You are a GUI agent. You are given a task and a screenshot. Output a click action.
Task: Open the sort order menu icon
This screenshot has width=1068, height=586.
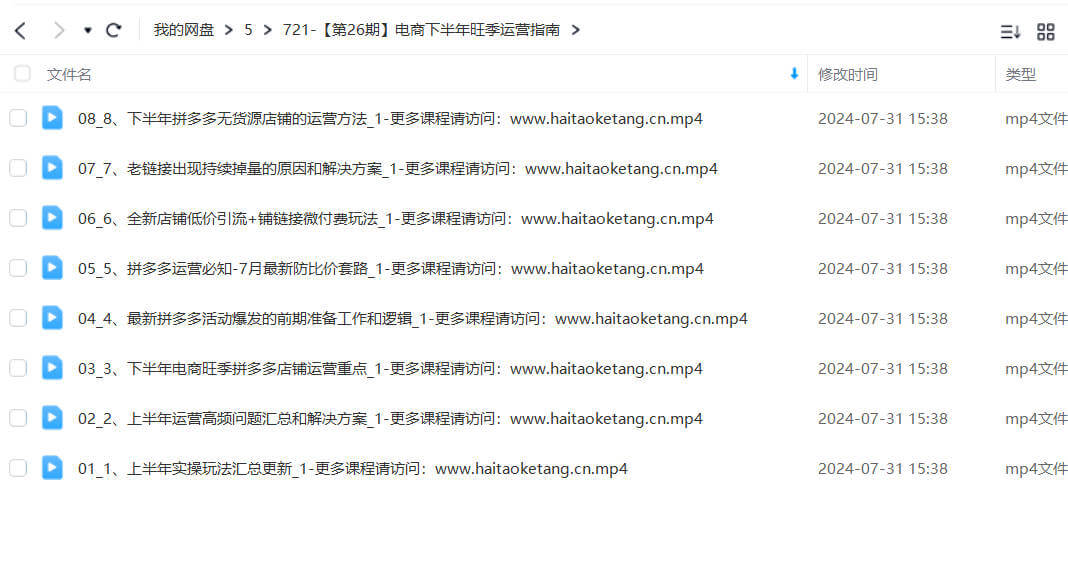(x=1010, y=31)
